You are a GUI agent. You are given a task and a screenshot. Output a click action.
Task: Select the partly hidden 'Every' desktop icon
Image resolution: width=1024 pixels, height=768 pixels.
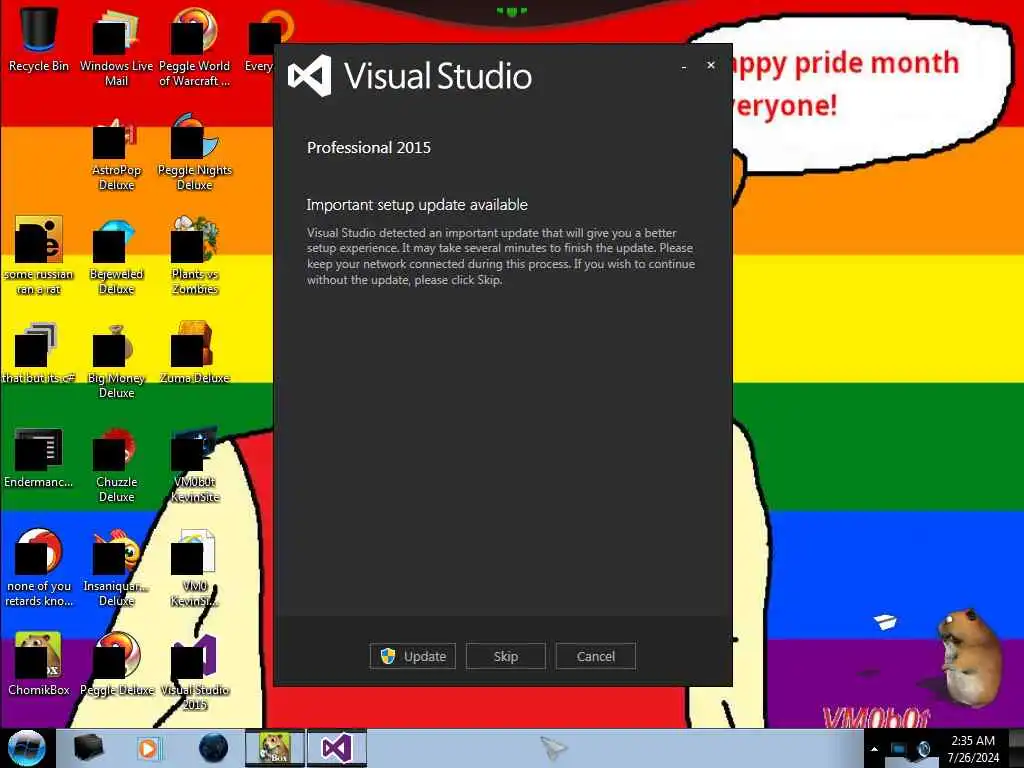tap(261, 39)
